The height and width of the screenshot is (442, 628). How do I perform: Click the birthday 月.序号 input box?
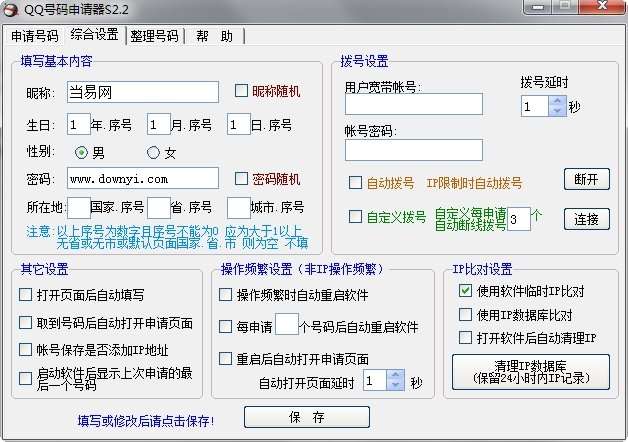tap(159, 125)
